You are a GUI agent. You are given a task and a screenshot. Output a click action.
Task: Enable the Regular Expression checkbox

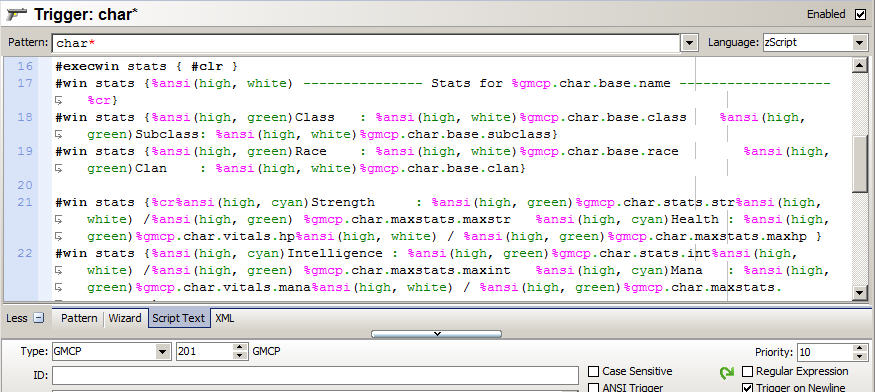[x=747, y=371]
